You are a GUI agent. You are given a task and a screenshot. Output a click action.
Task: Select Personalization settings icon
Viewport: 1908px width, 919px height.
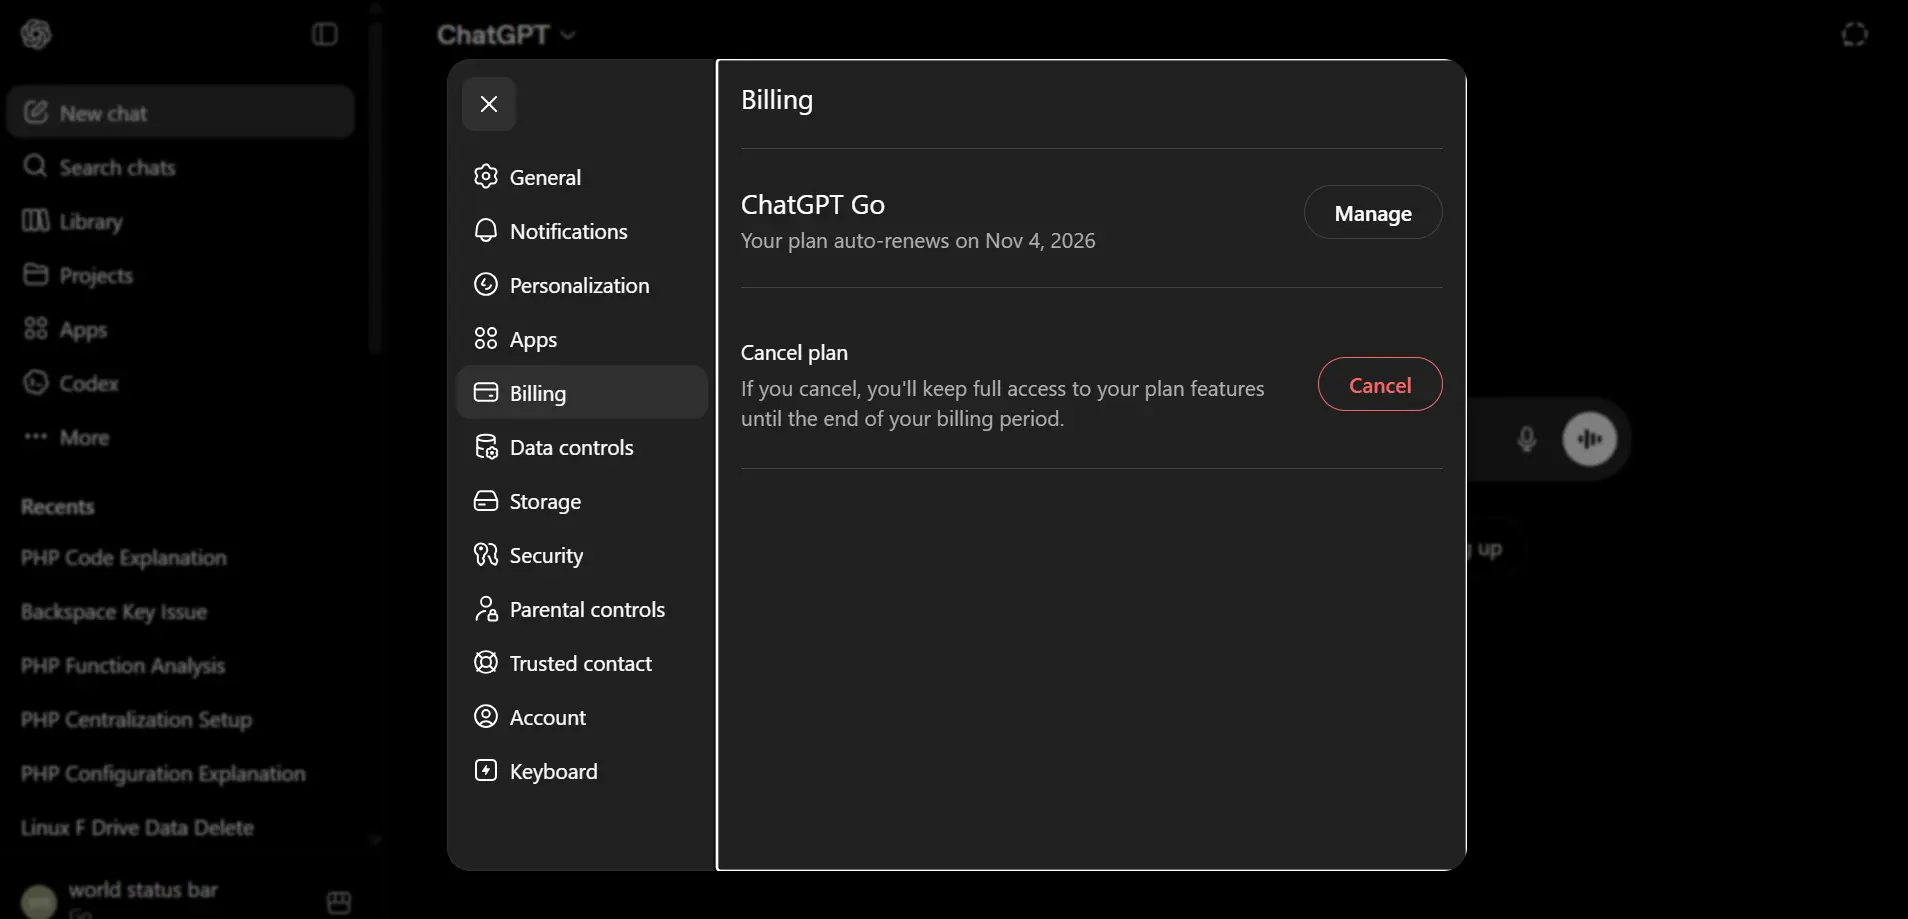coord(486,285)
